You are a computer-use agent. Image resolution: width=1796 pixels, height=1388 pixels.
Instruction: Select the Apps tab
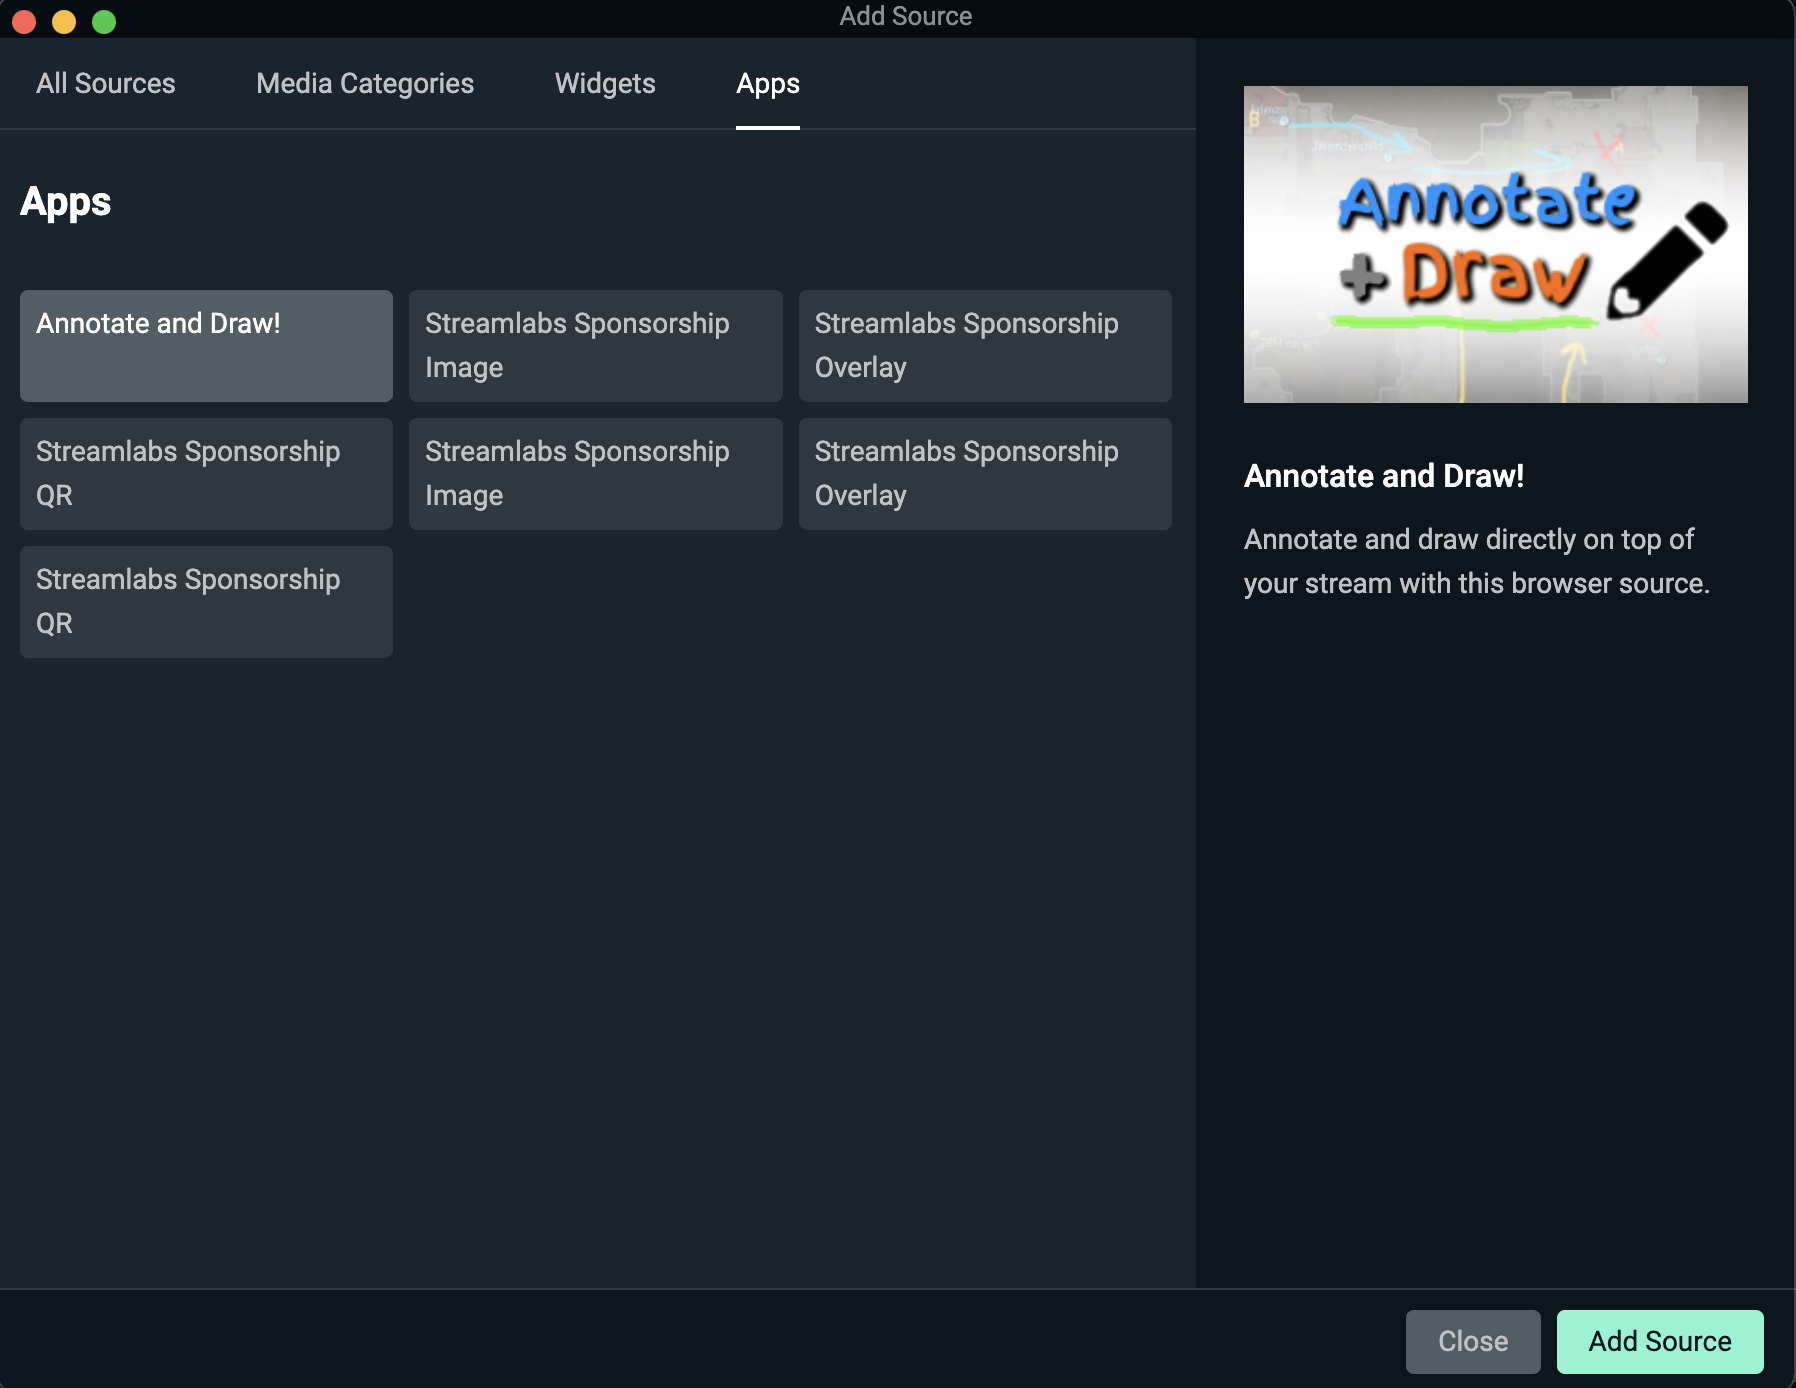[767, 83]
